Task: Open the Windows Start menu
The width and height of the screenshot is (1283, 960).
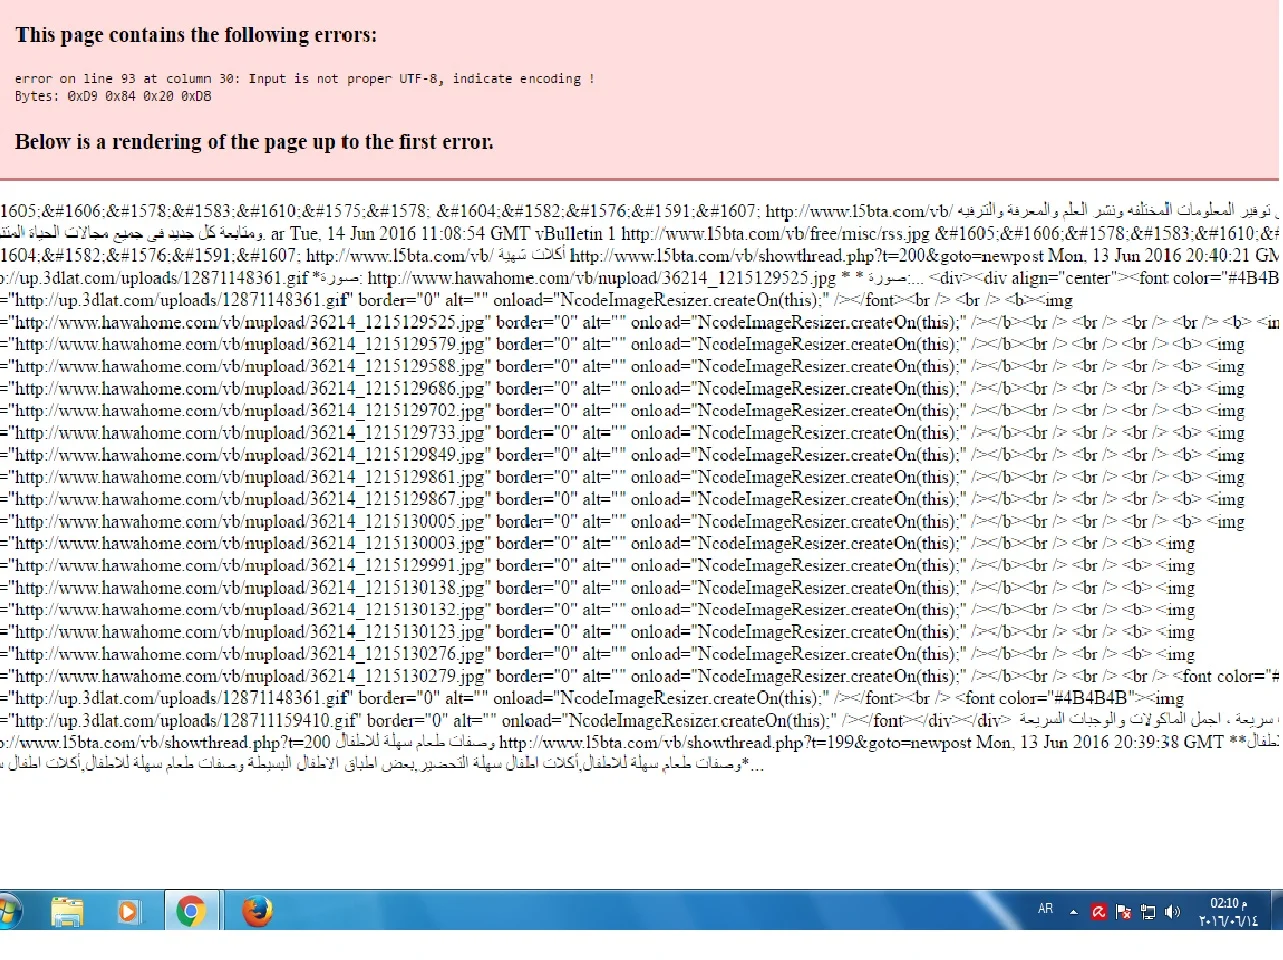Action: click(x=8, y=911)
